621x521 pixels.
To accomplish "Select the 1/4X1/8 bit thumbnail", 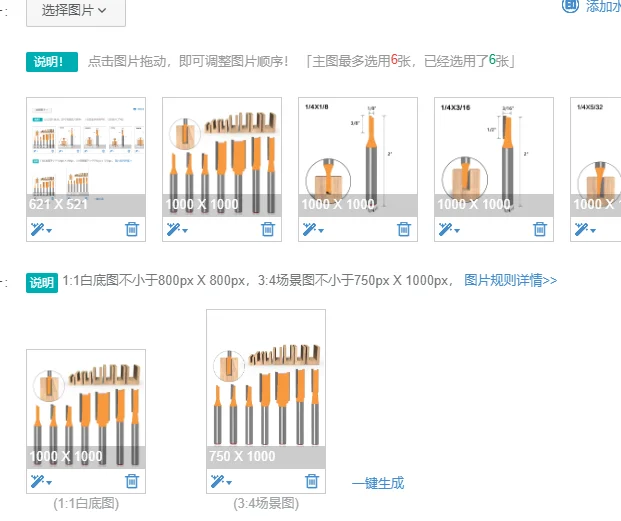I will 358,157.
